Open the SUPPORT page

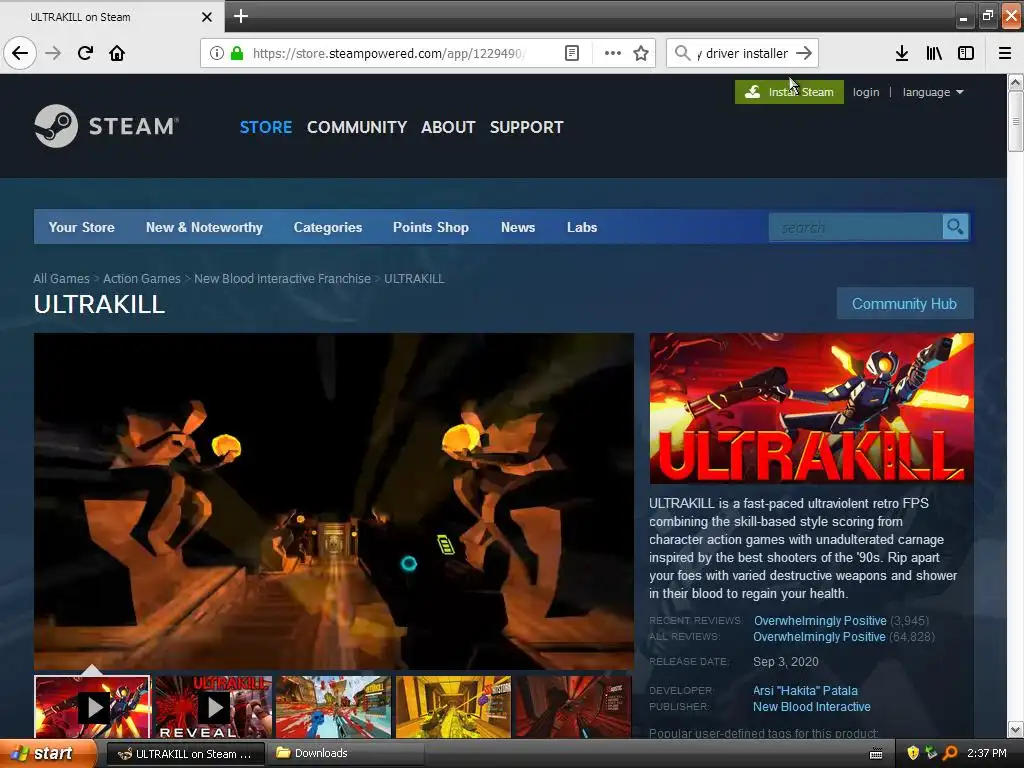[x=526, y=127]
